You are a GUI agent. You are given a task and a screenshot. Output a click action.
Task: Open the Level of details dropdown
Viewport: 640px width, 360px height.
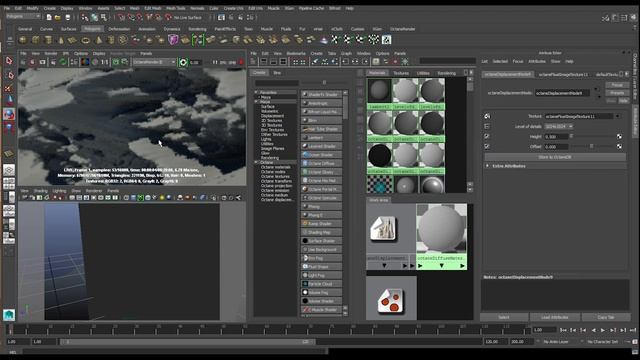(559, 127)
